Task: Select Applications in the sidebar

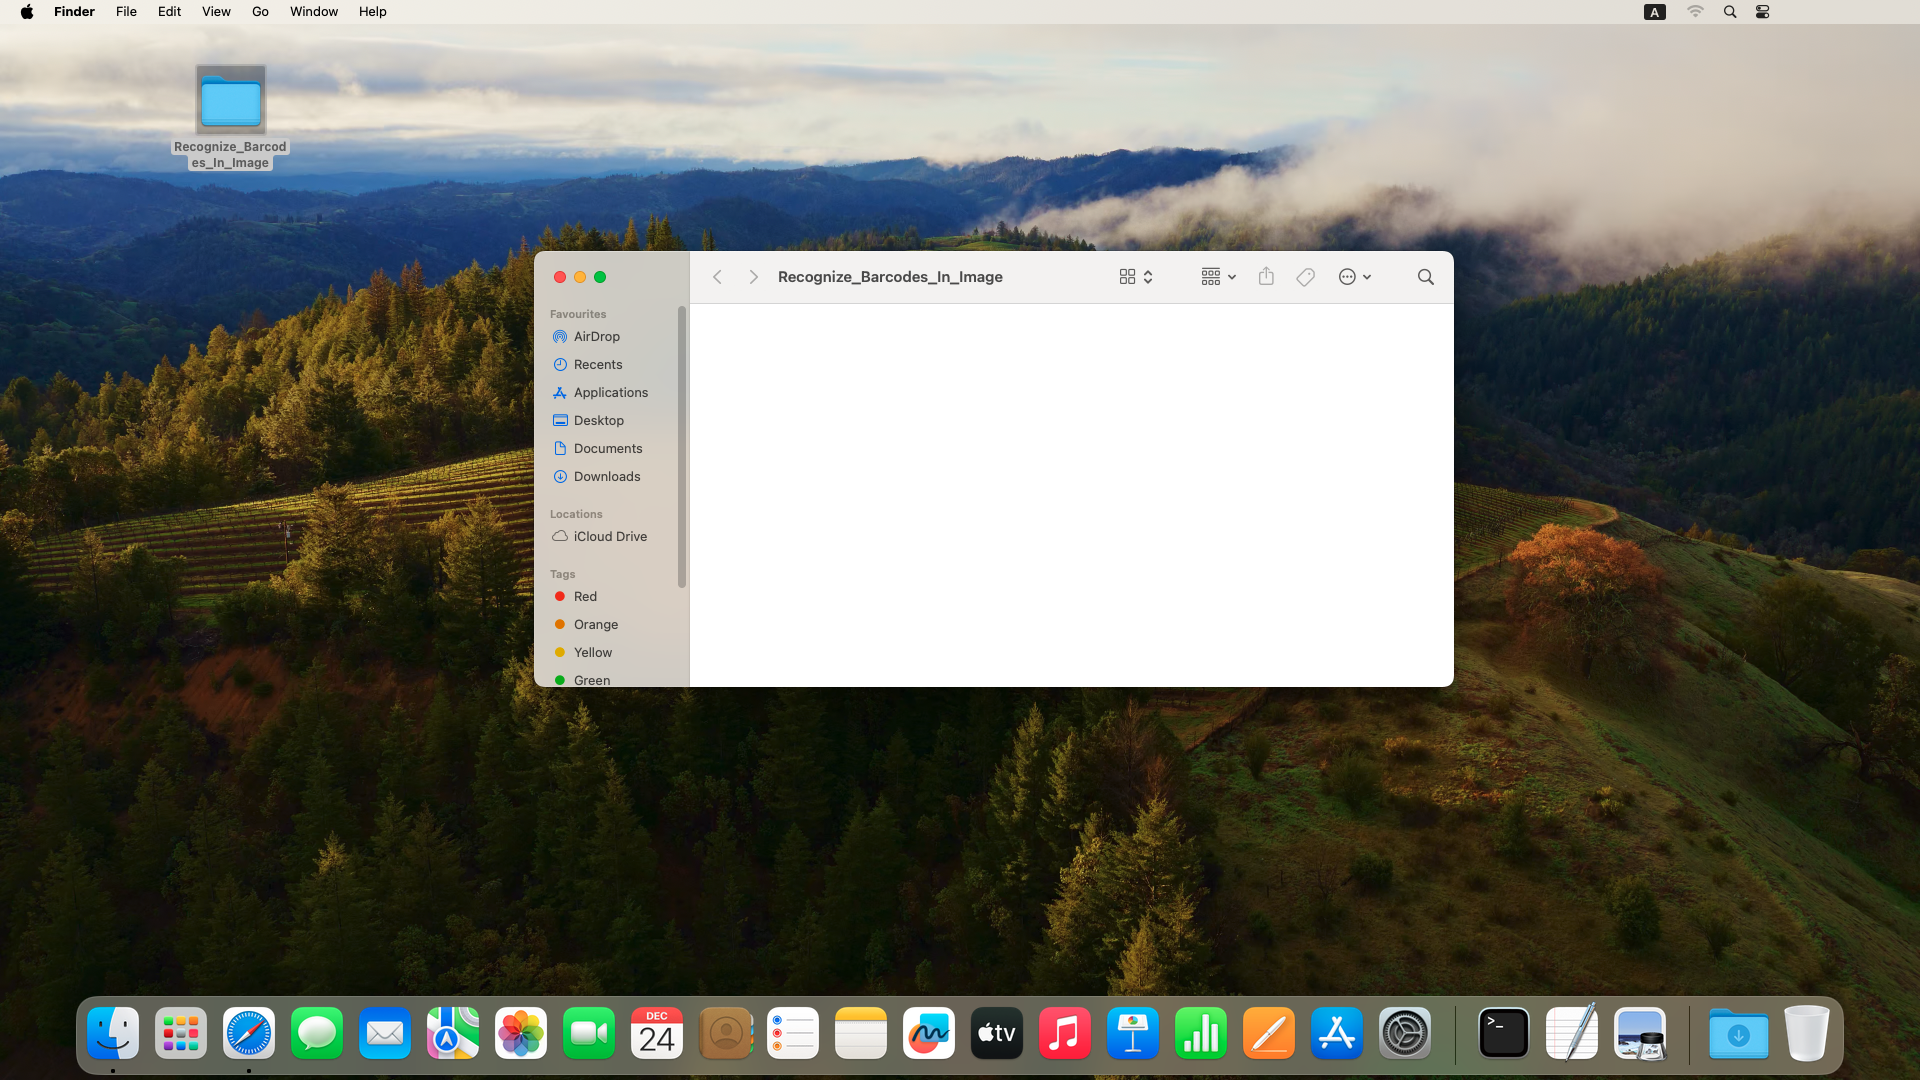Action: [610, 393]
